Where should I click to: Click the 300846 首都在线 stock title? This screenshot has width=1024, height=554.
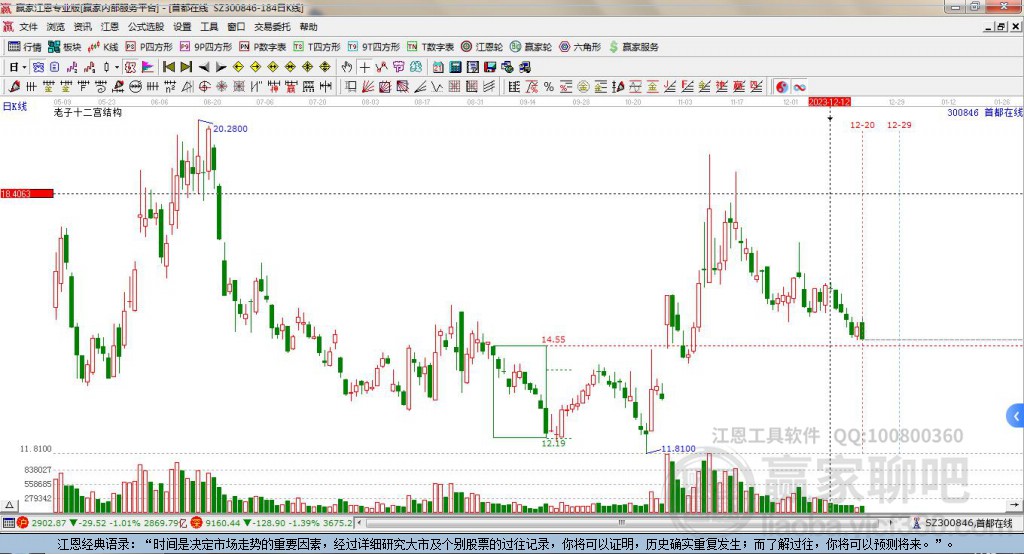(x=985, y=112)
